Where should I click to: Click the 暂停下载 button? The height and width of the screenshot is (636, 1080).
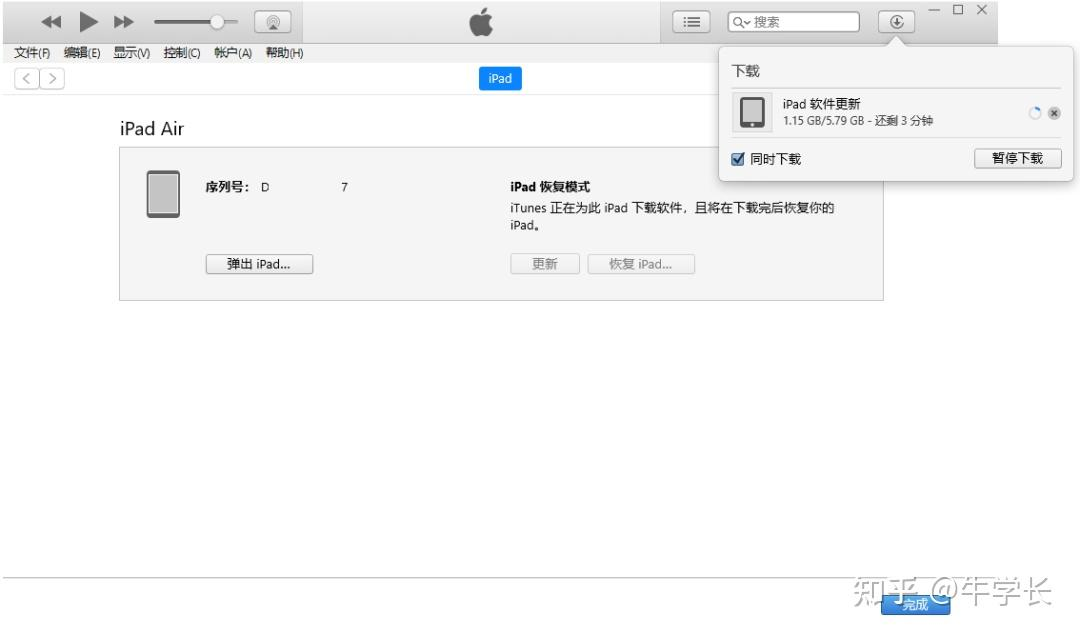(x=1017, y=158)
